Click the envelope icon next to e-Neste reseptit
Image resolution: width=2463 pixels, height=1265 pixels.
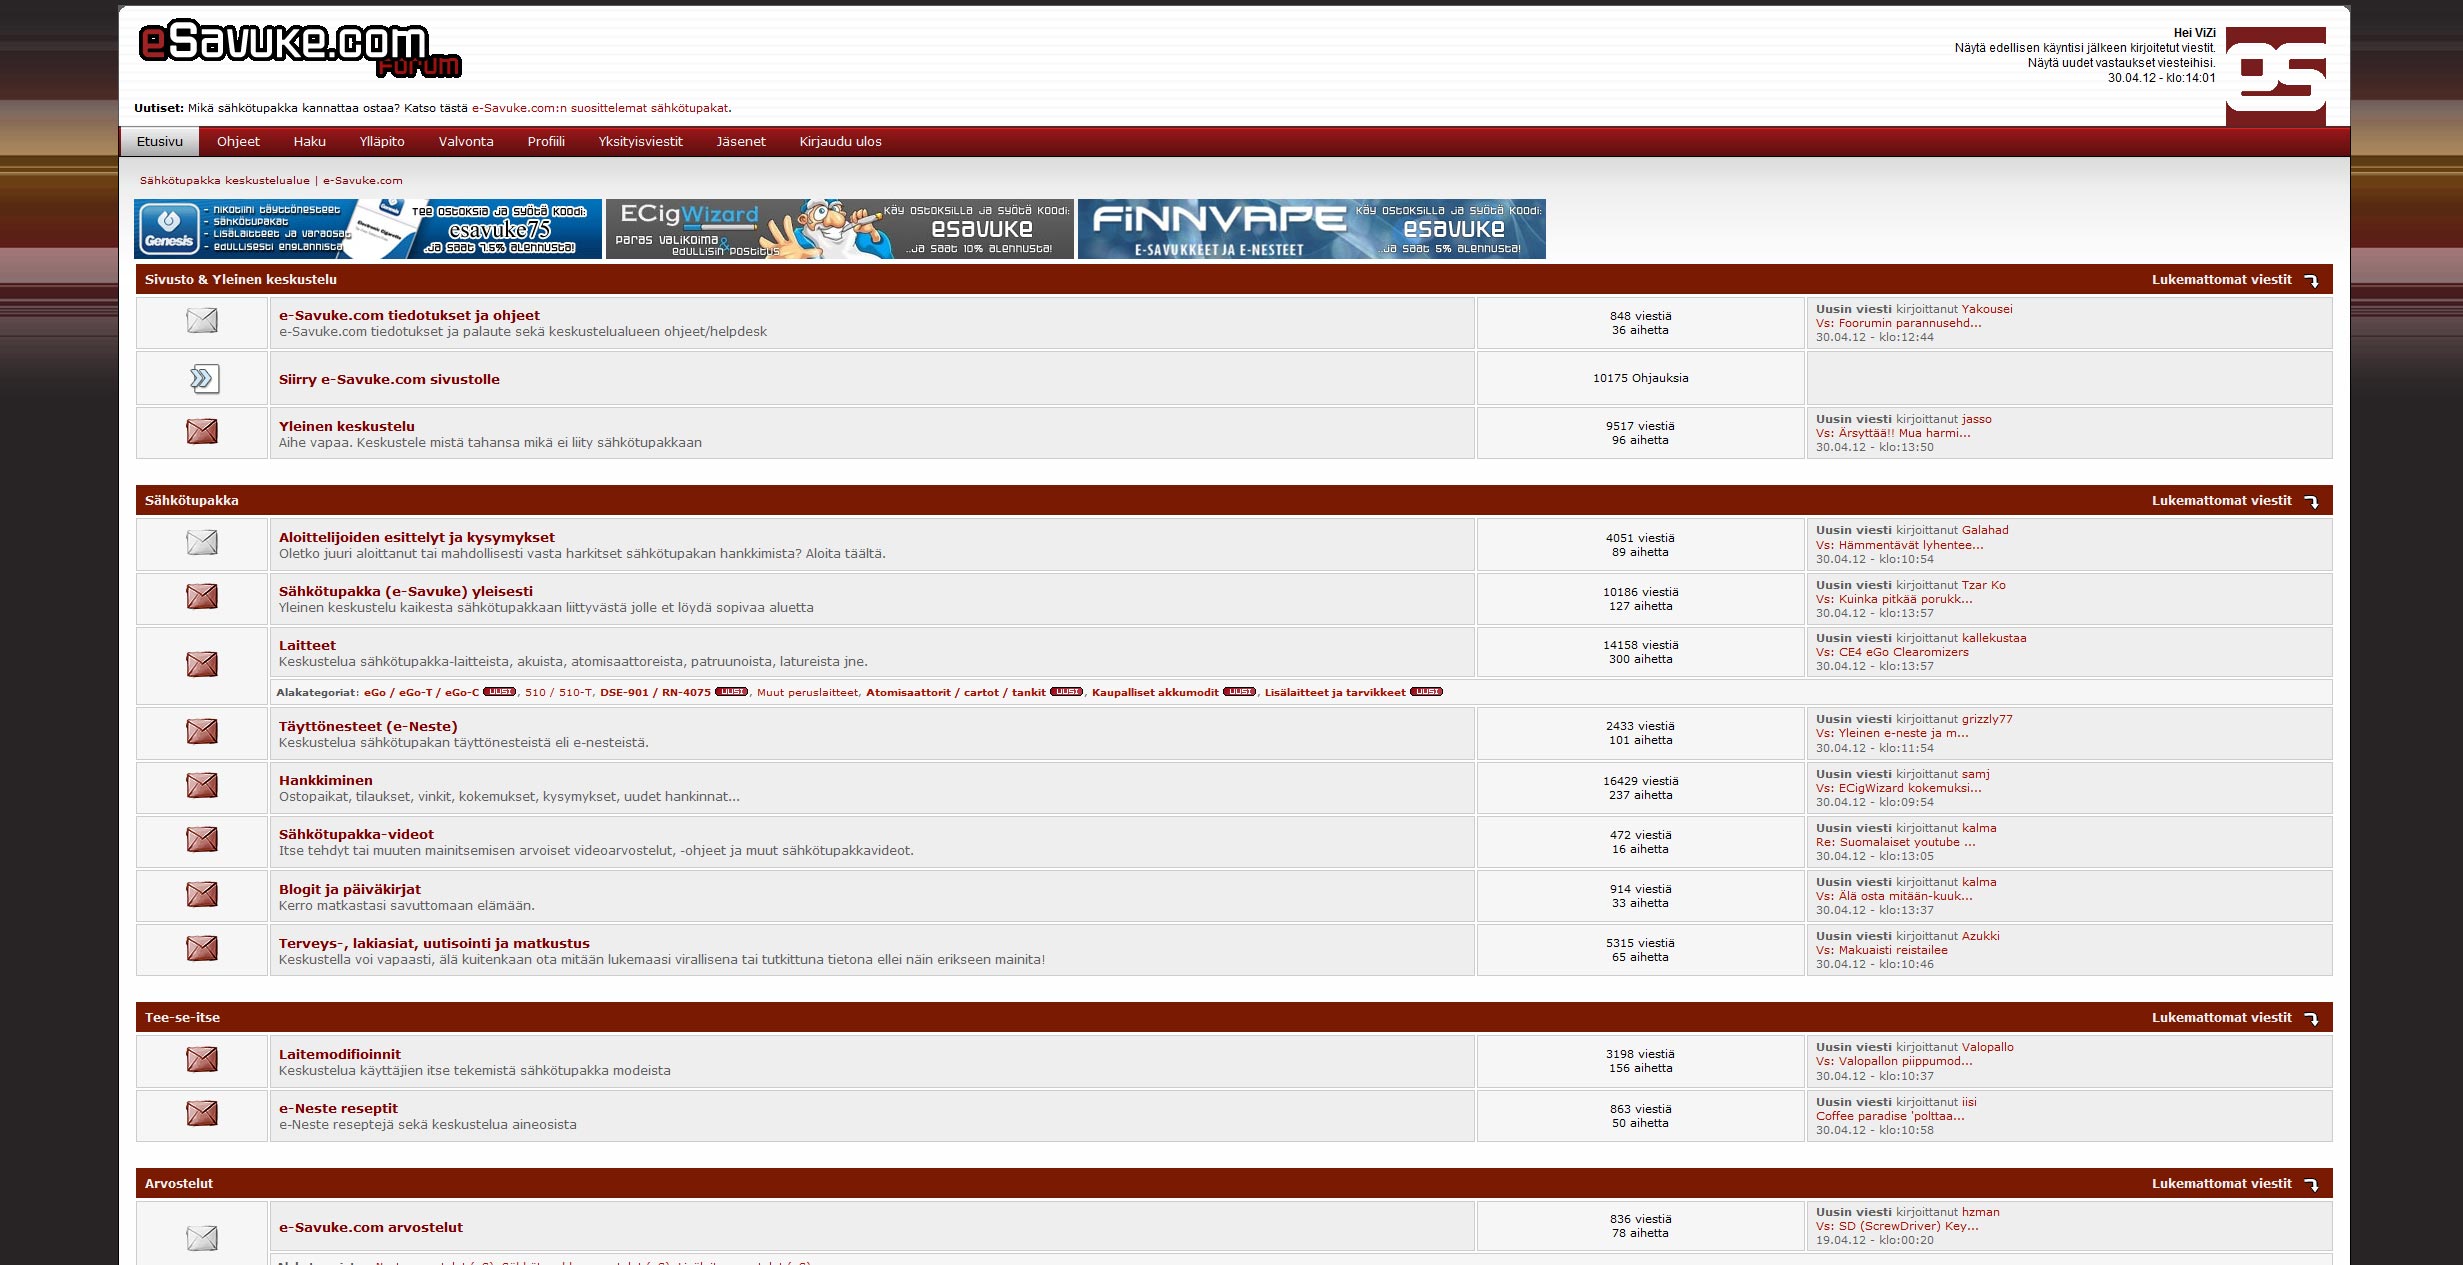click(x=202, y=1113)
